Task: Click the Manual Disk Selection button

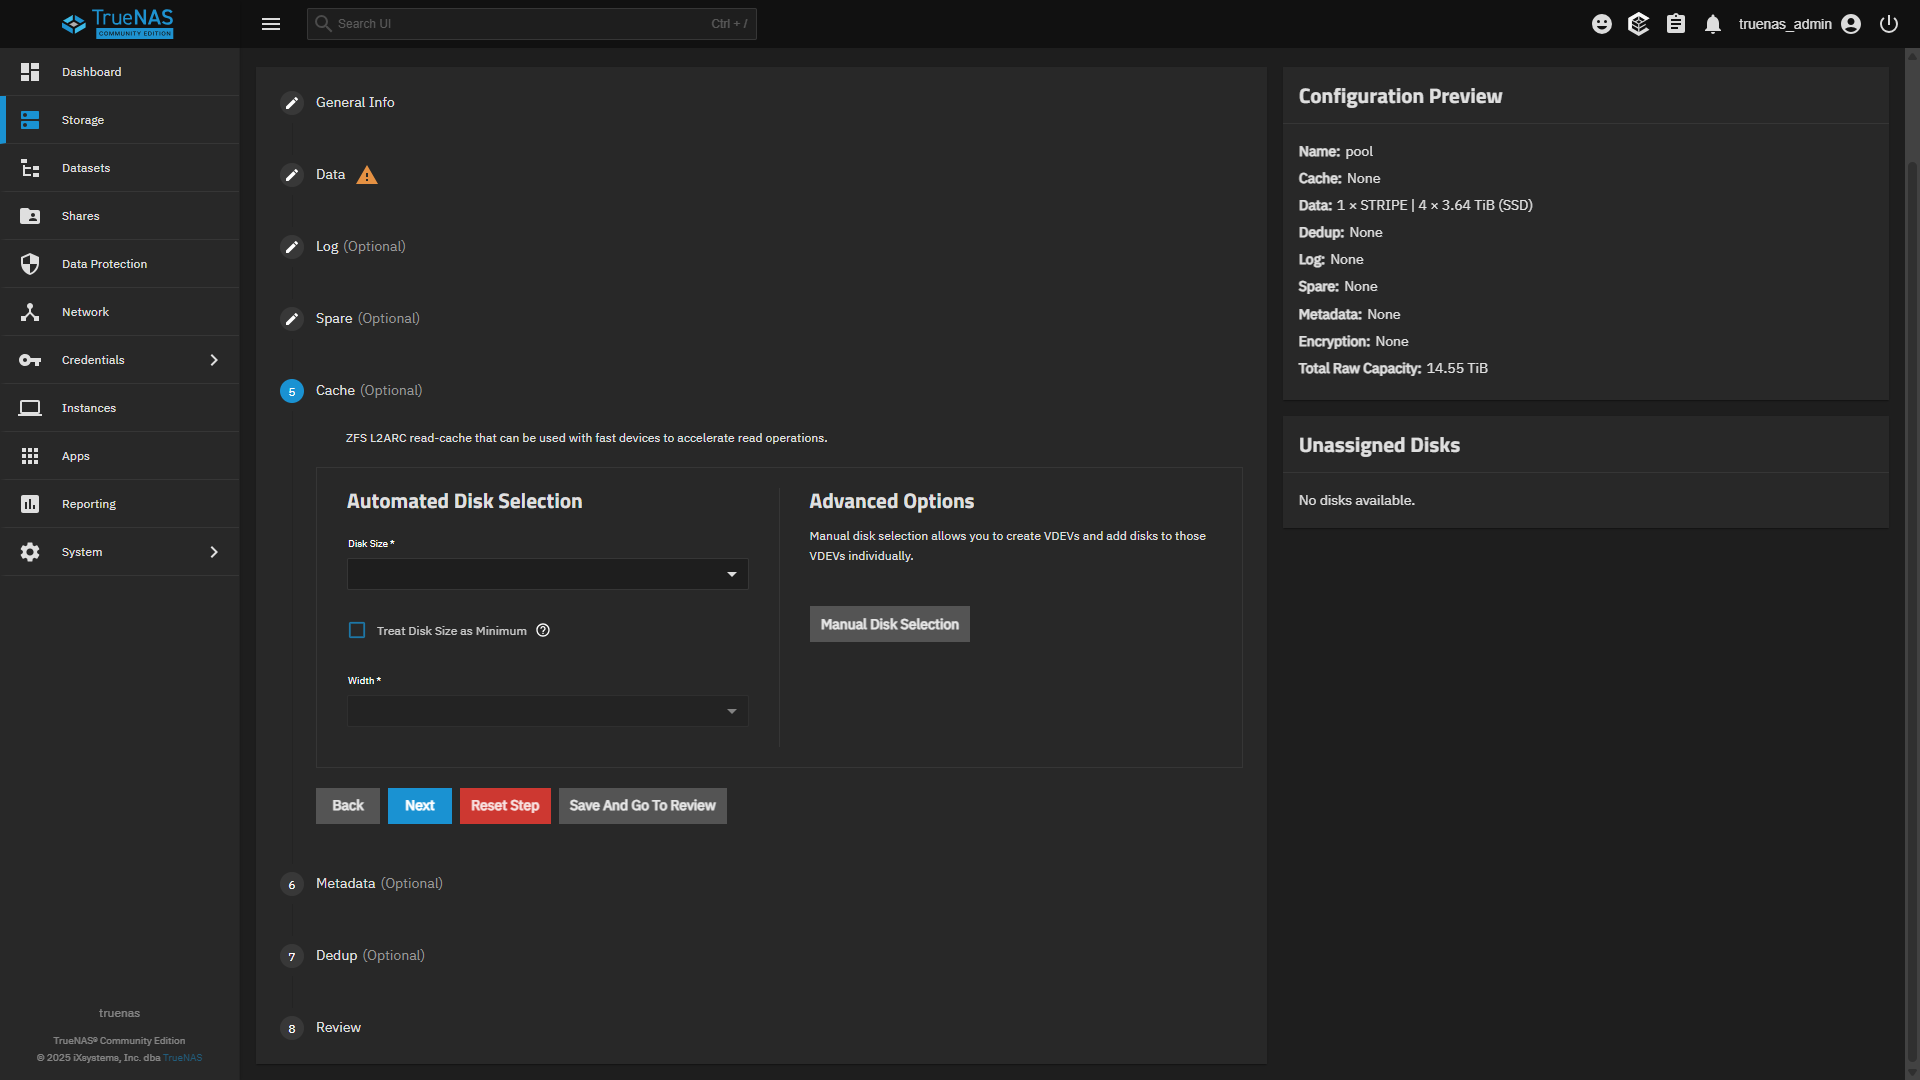Action: 889,624
